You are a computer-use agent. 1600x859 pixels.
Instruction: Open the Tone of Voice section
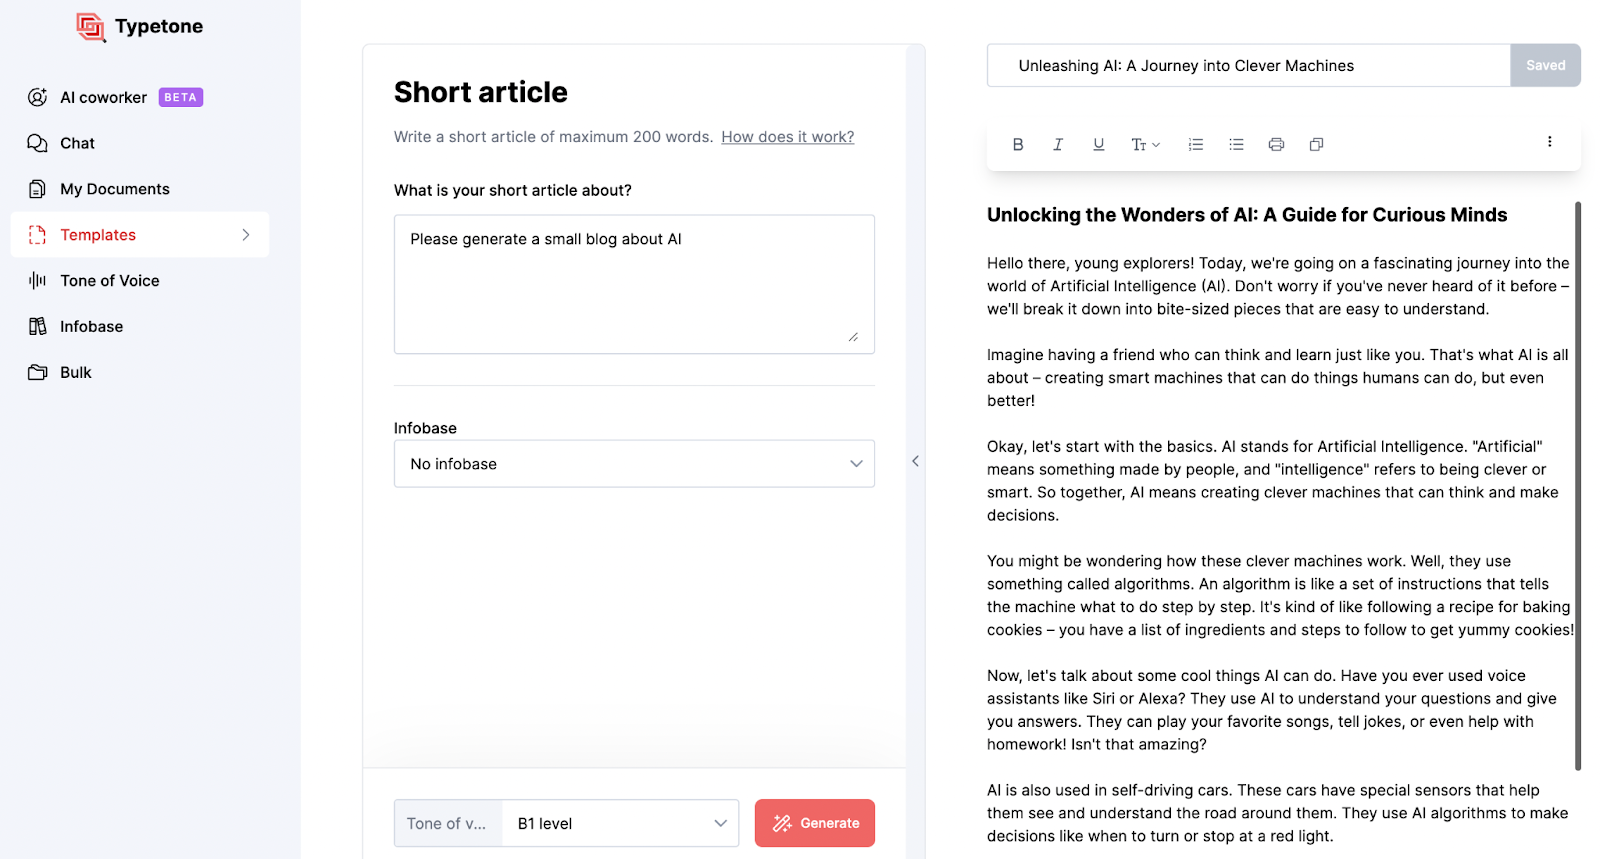(x=109, y=280)
